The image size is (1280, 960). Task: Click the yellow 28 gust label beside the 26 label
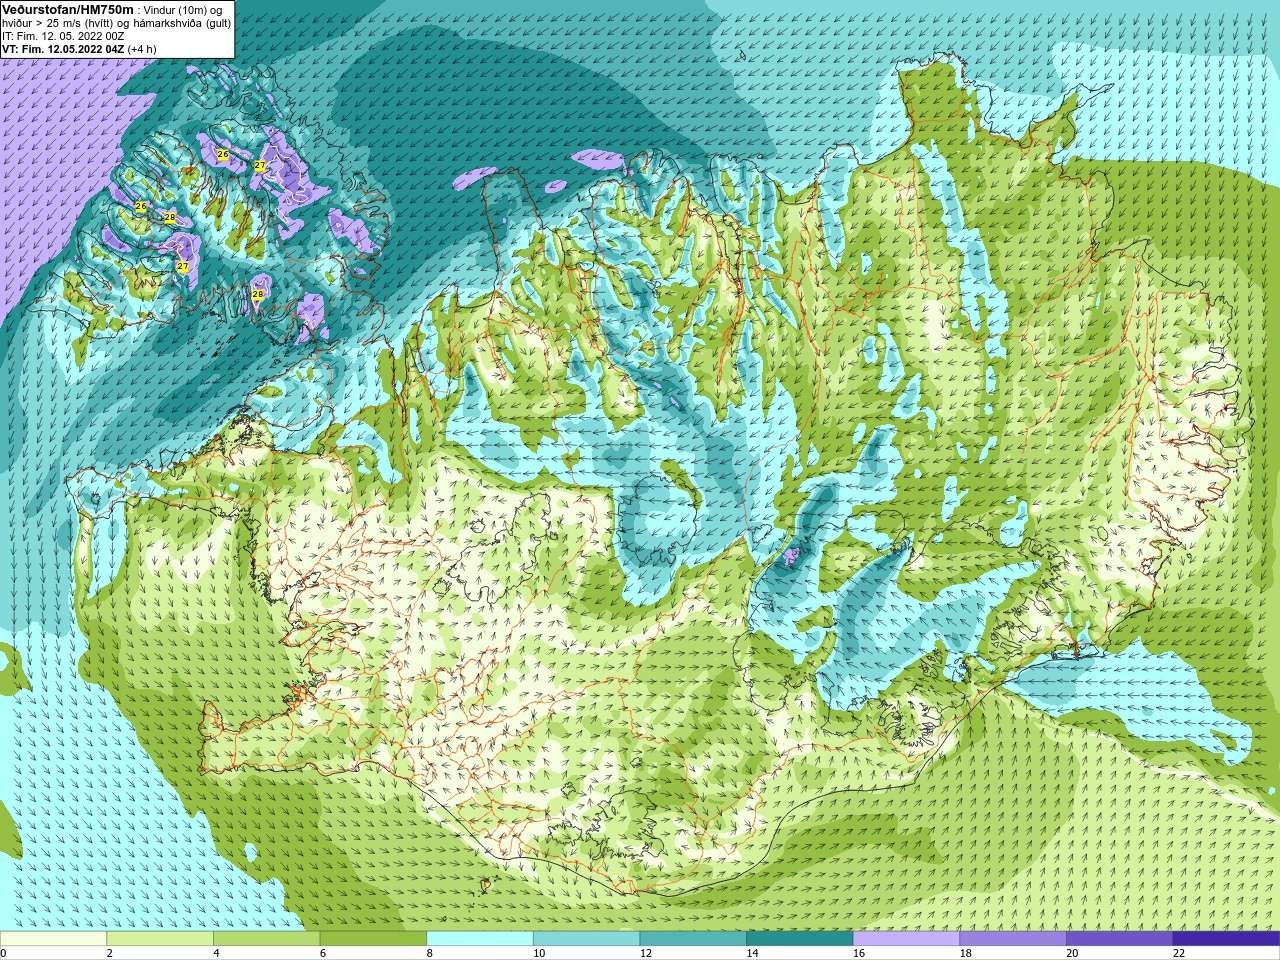(x=170, y=218)
